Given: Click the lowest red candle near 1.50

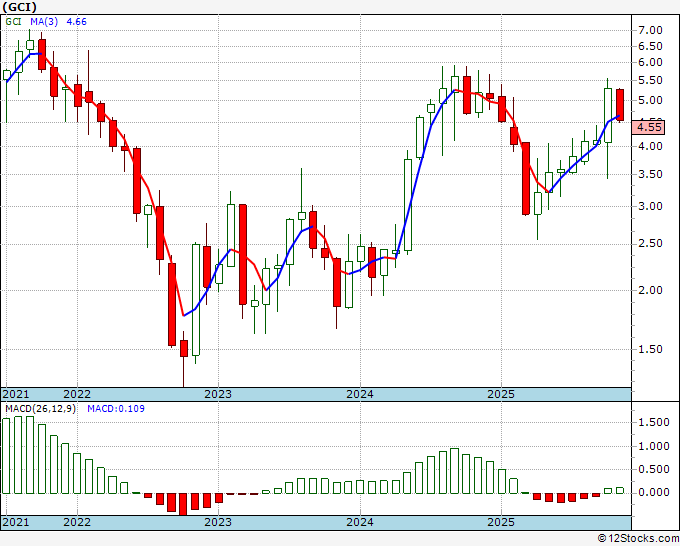Looking at the screenshot, I should (x=184, y=348).
